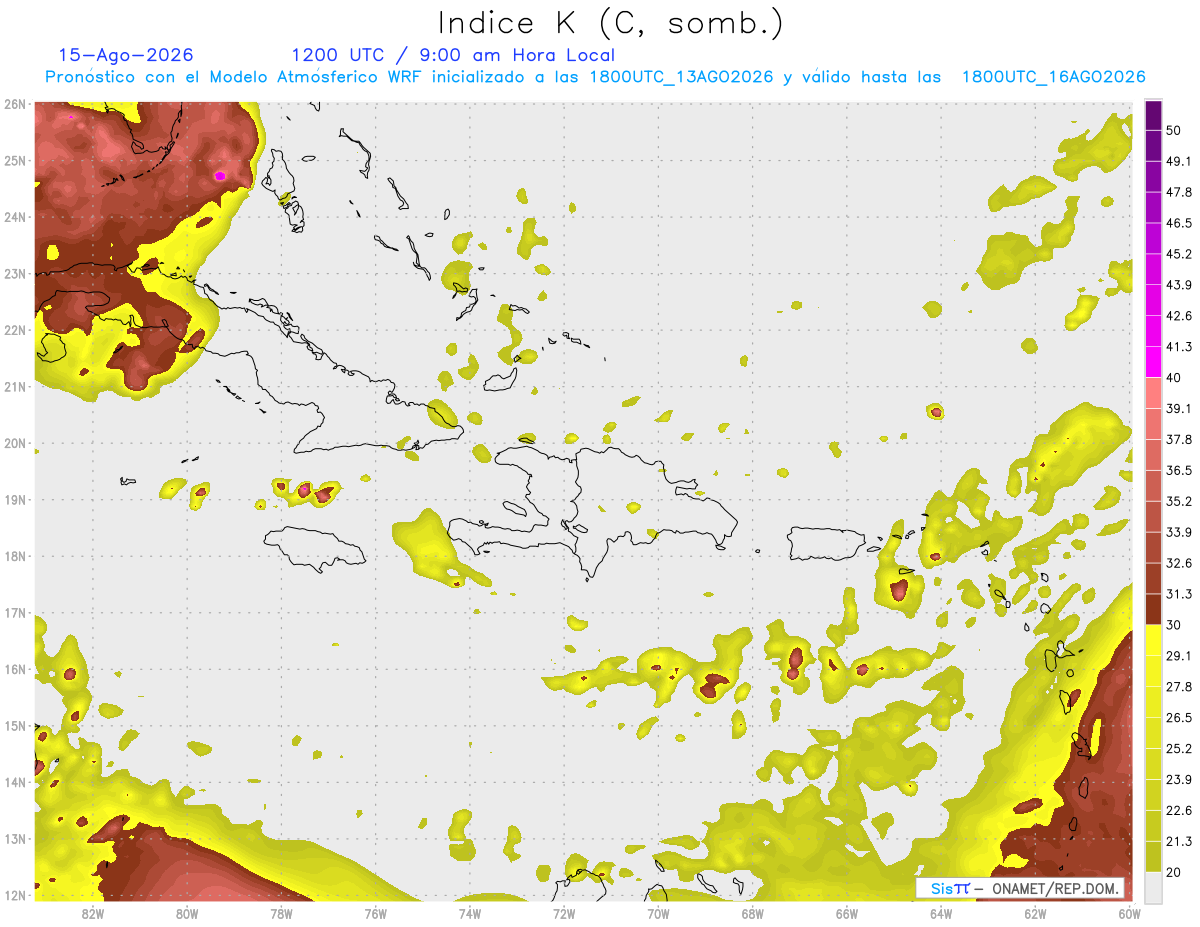Click the 'Indice K (C, somb.)' title
The image size is (1200, 927).
tap(611, 23)
